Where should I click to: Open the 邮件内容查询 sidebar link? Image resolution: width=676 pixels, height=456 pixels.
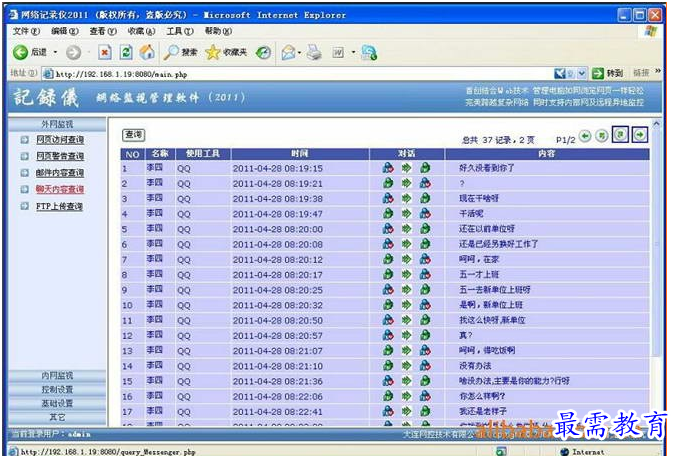pos(60,173)
